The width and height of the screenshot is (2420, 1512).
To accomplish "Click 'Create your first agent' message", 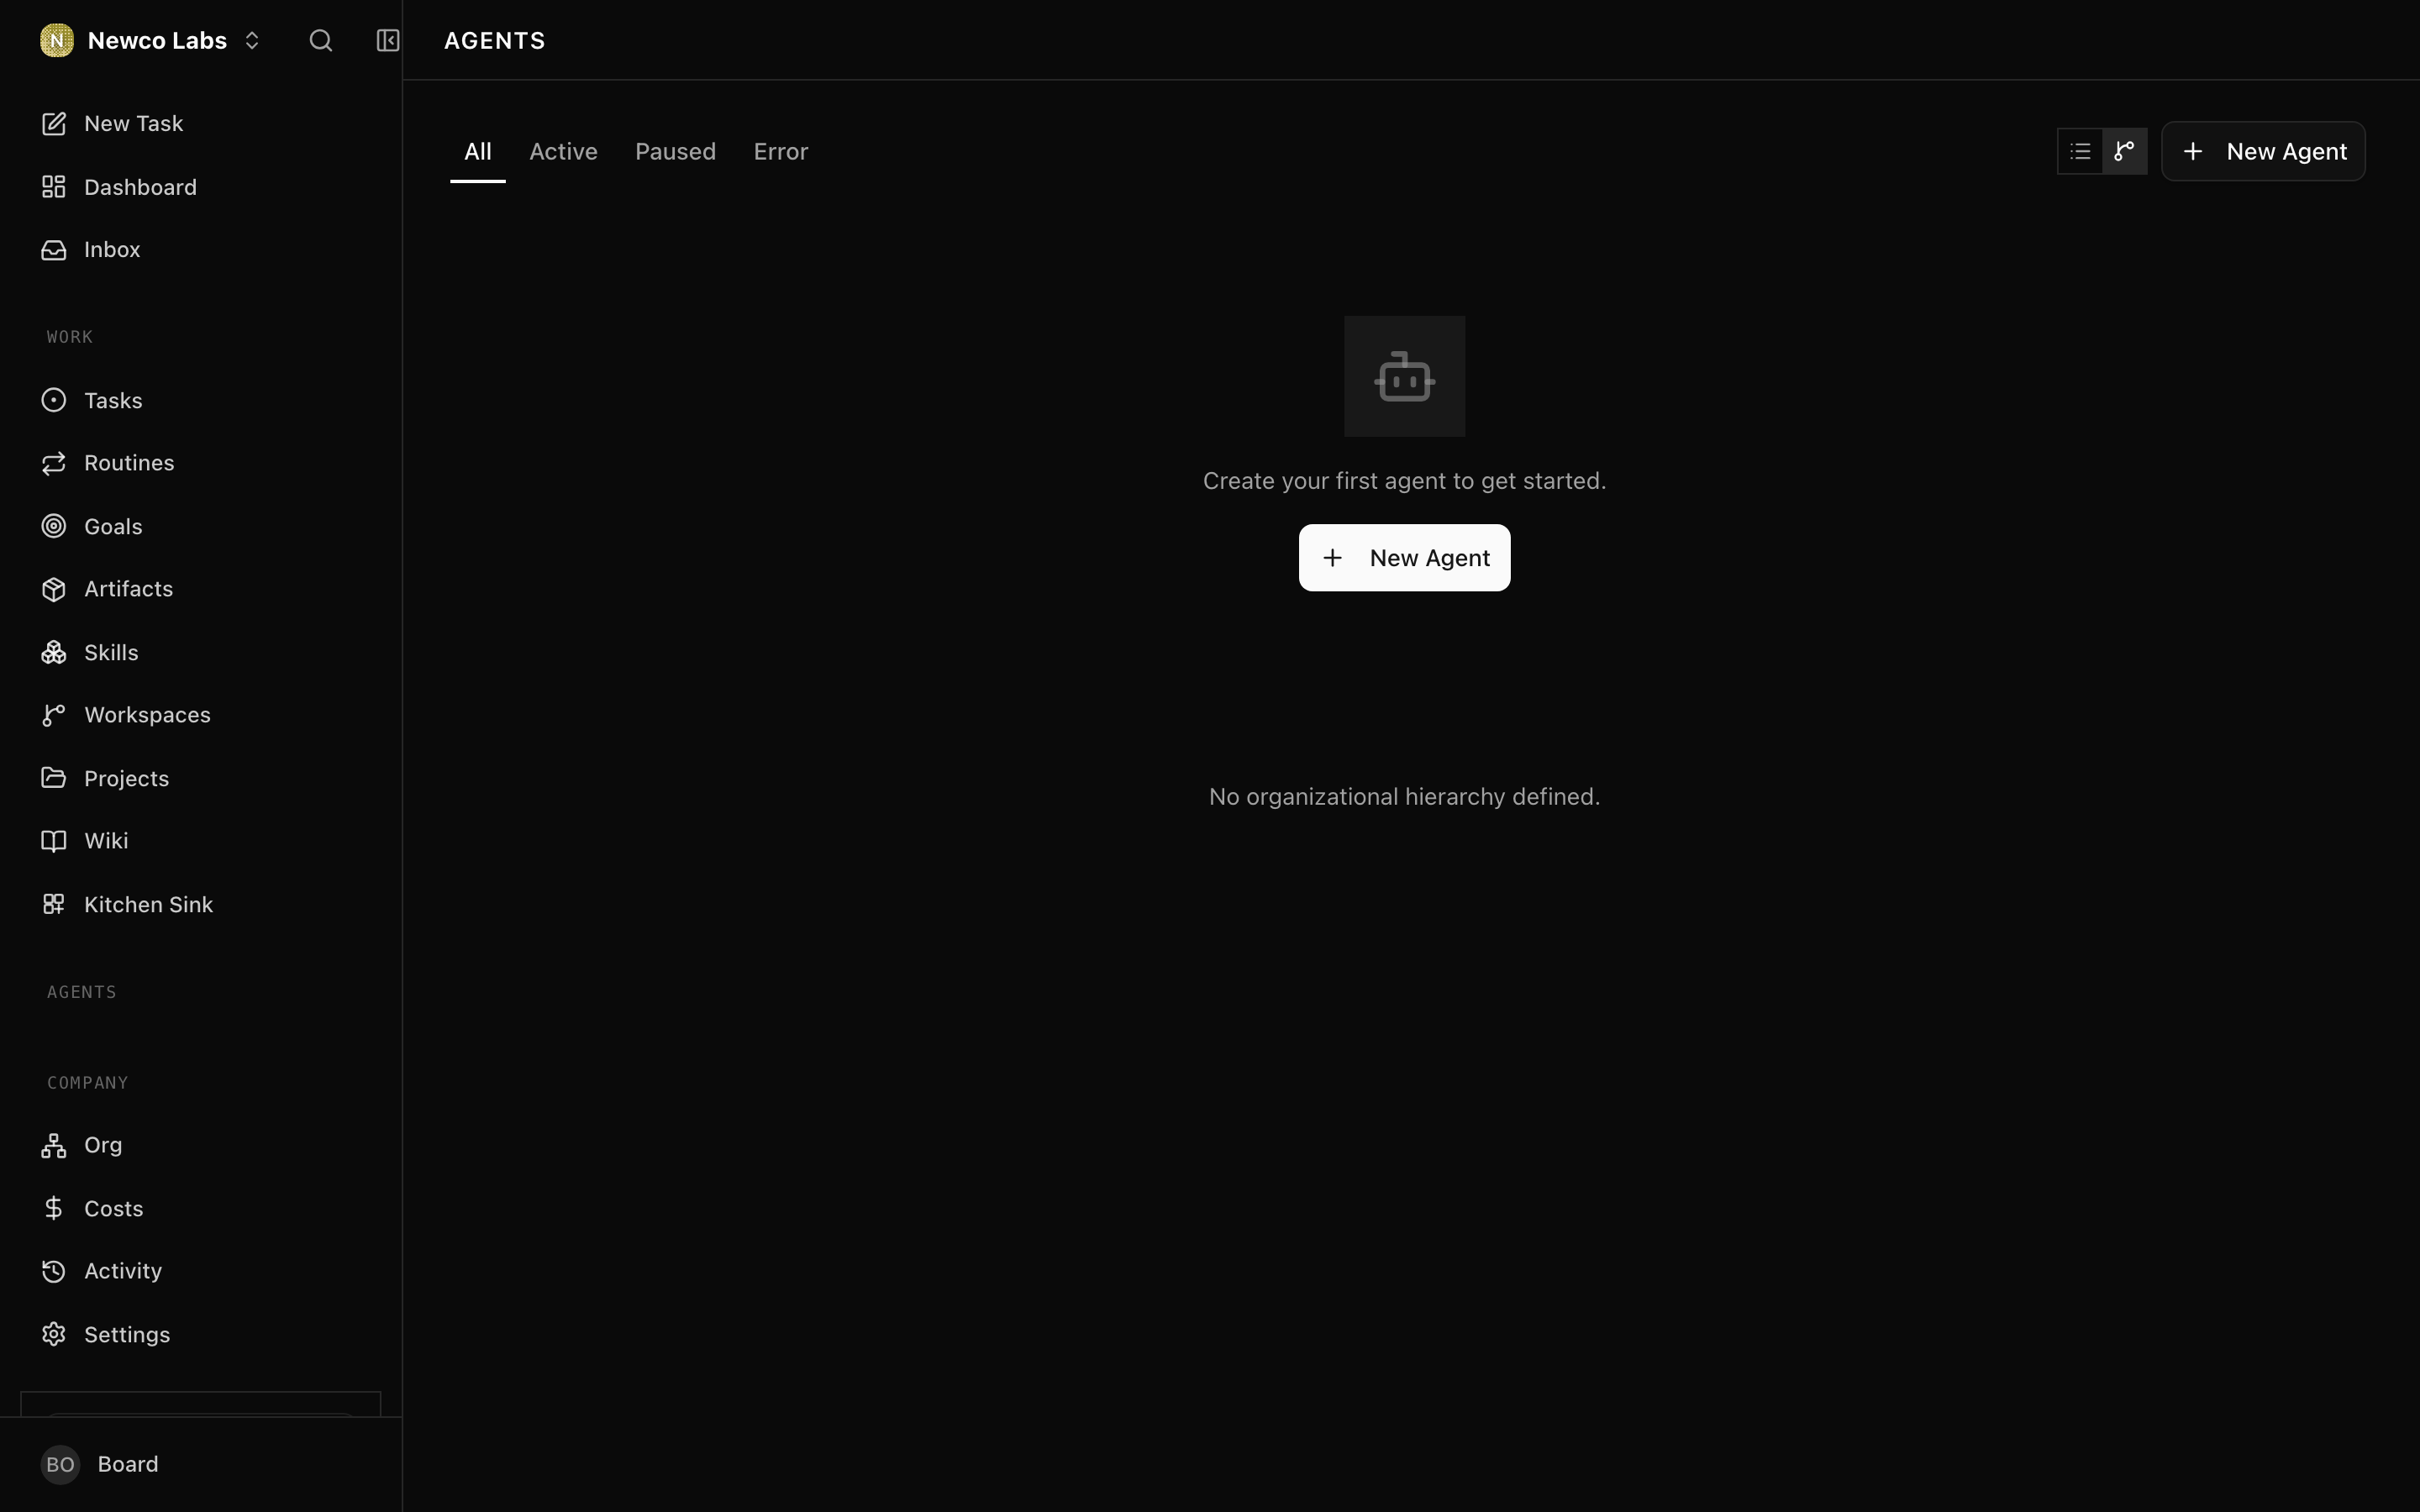I will (x=1404, y=481).
